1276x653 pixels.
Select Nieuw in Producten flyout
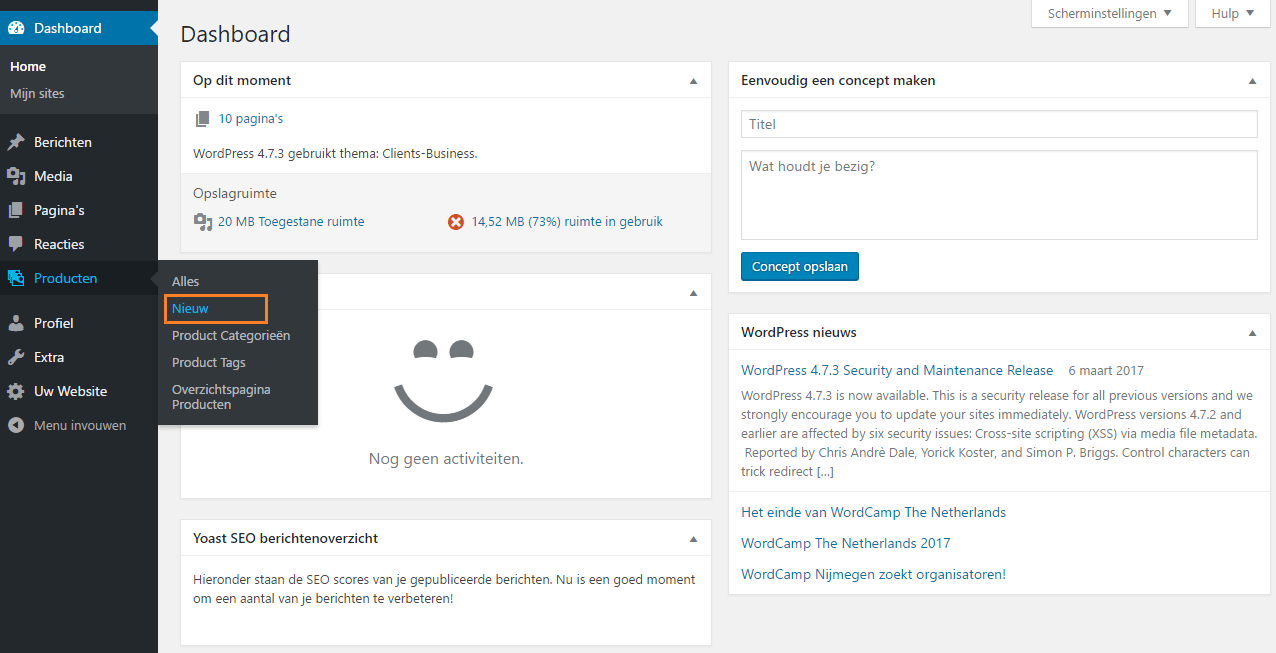190,308
